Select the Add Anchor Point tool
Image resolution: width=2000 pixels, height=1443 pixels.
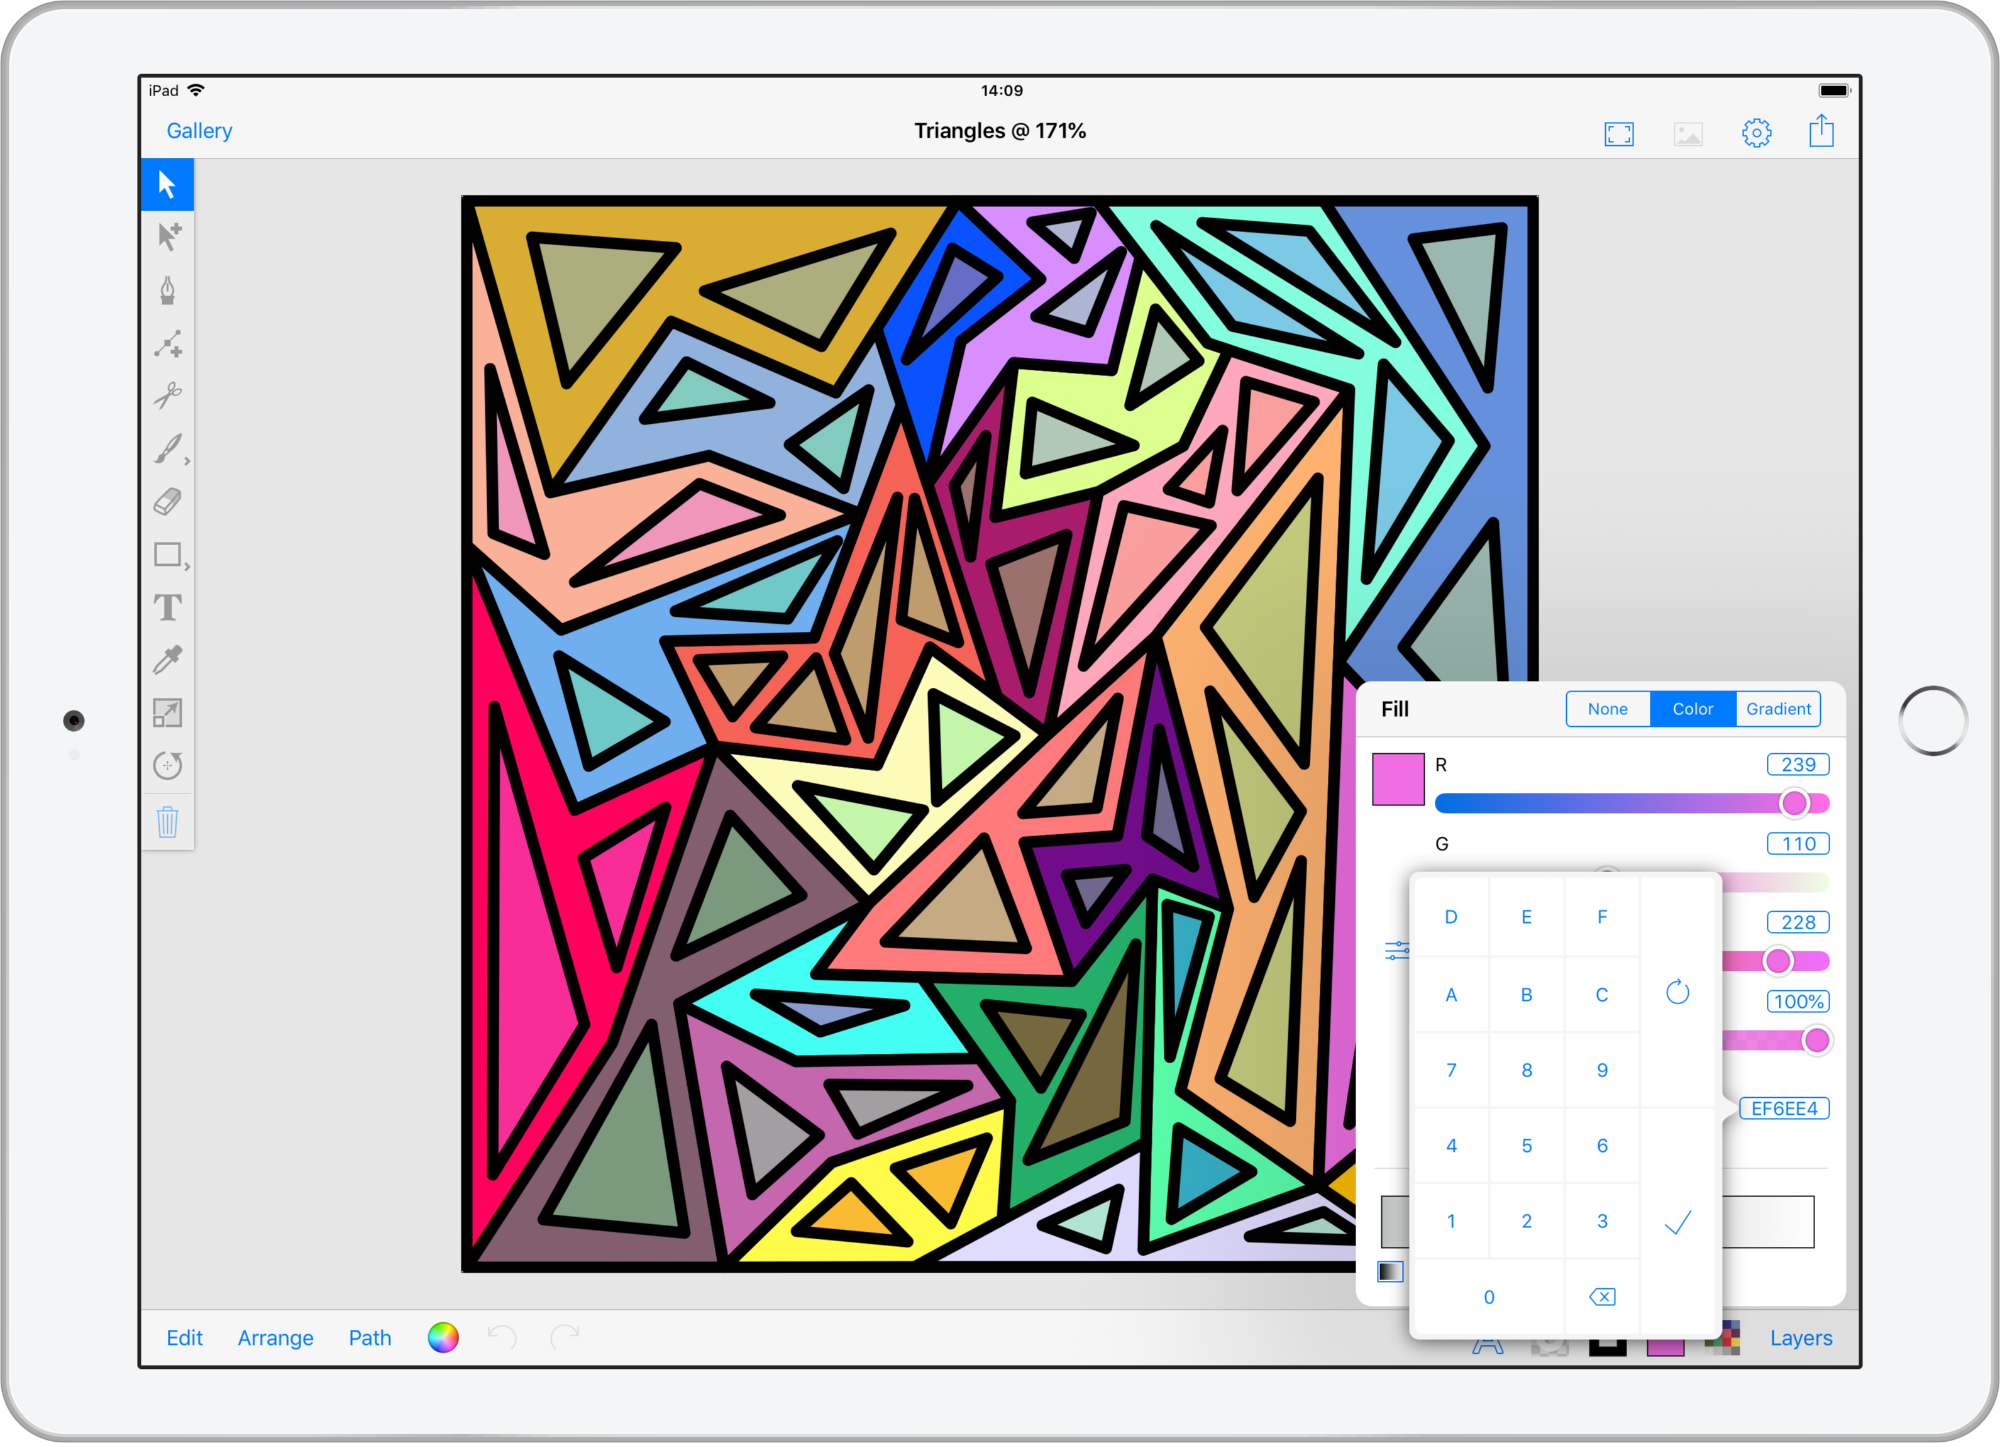pyautogui.click(x=168, y=343)
